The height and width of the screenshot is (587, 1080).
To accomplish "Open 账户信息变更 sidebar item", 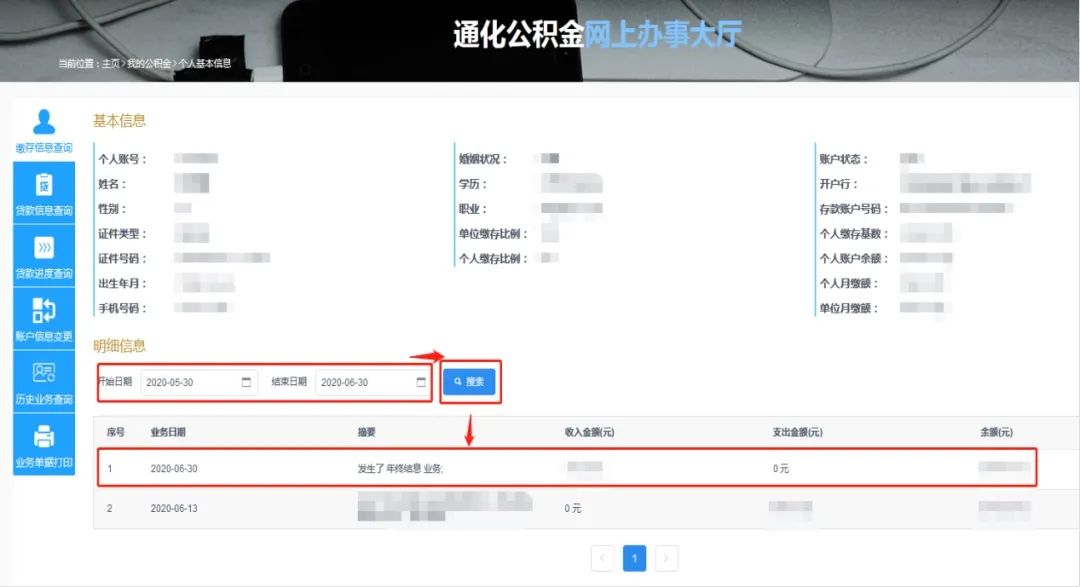I will click(44, 319).
